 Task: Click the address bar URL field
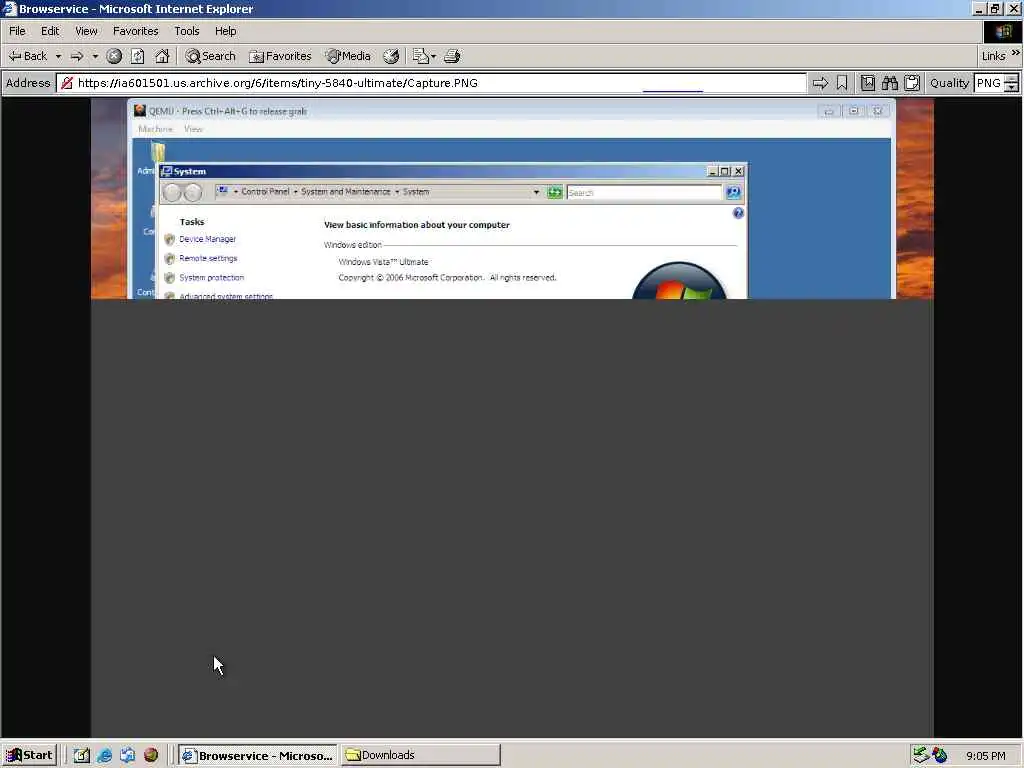[431, 83]
